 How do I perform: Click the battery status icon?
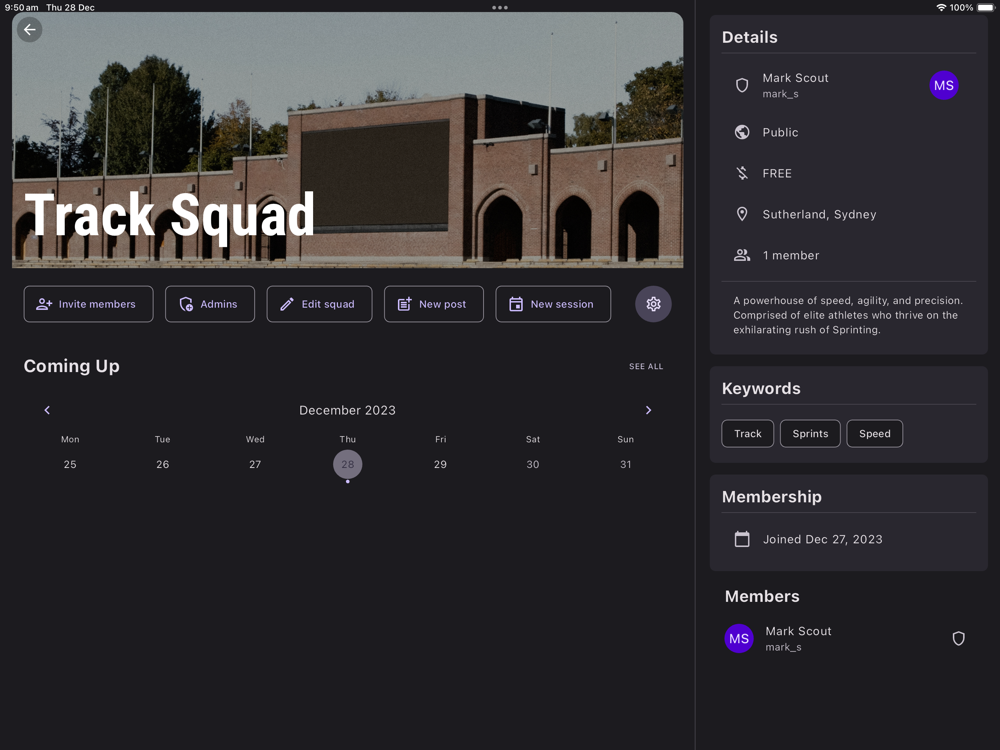coord(986,8)
